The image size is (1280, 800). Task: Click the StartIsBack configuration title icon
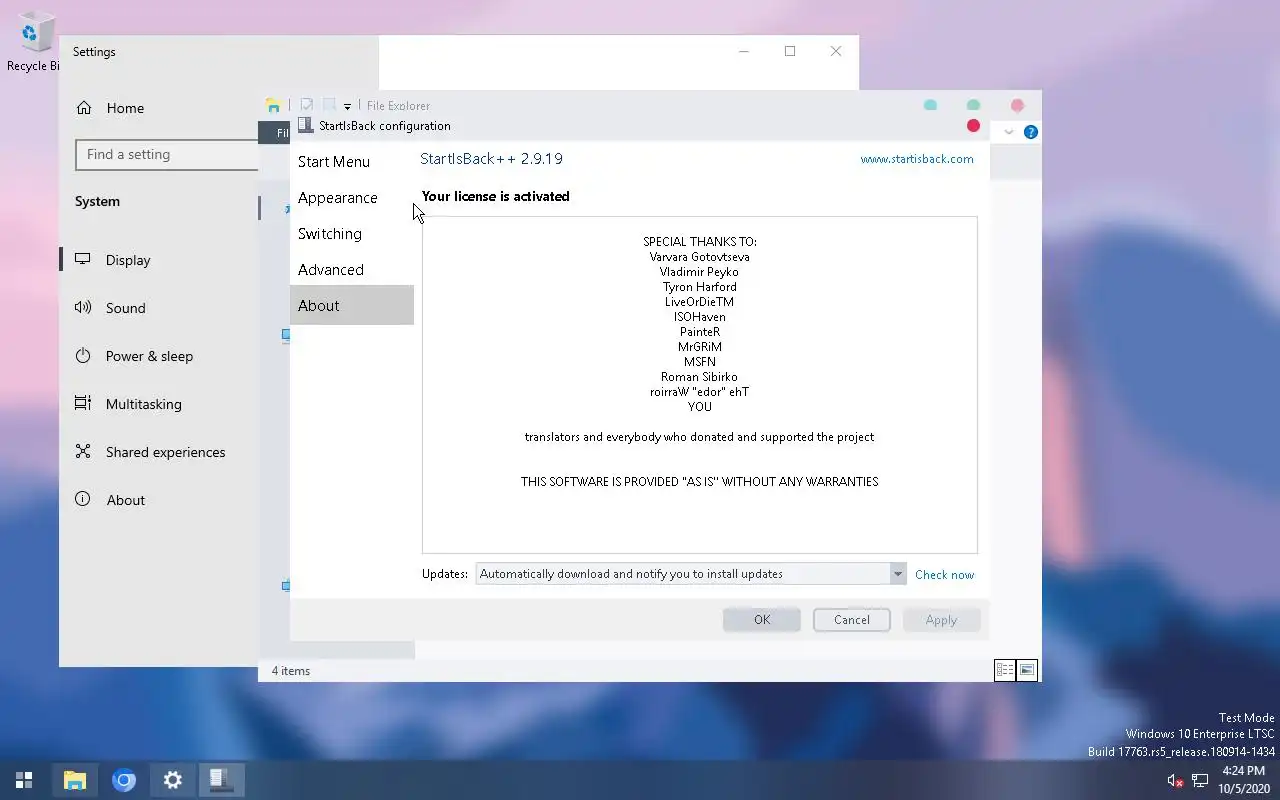(305, 126)
